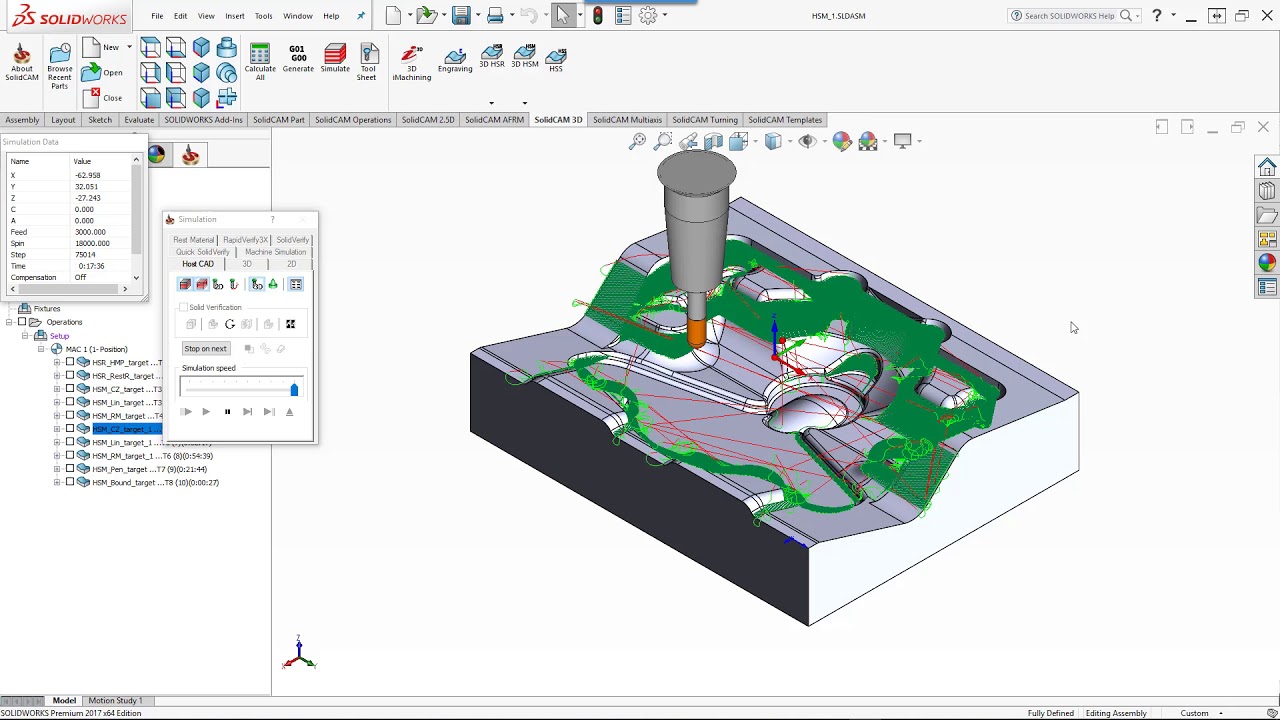The width and height of the screenshot is (1280, 720).
Task: Collapse the MAC 1 (1-Position) node
Action: (41, 349)
